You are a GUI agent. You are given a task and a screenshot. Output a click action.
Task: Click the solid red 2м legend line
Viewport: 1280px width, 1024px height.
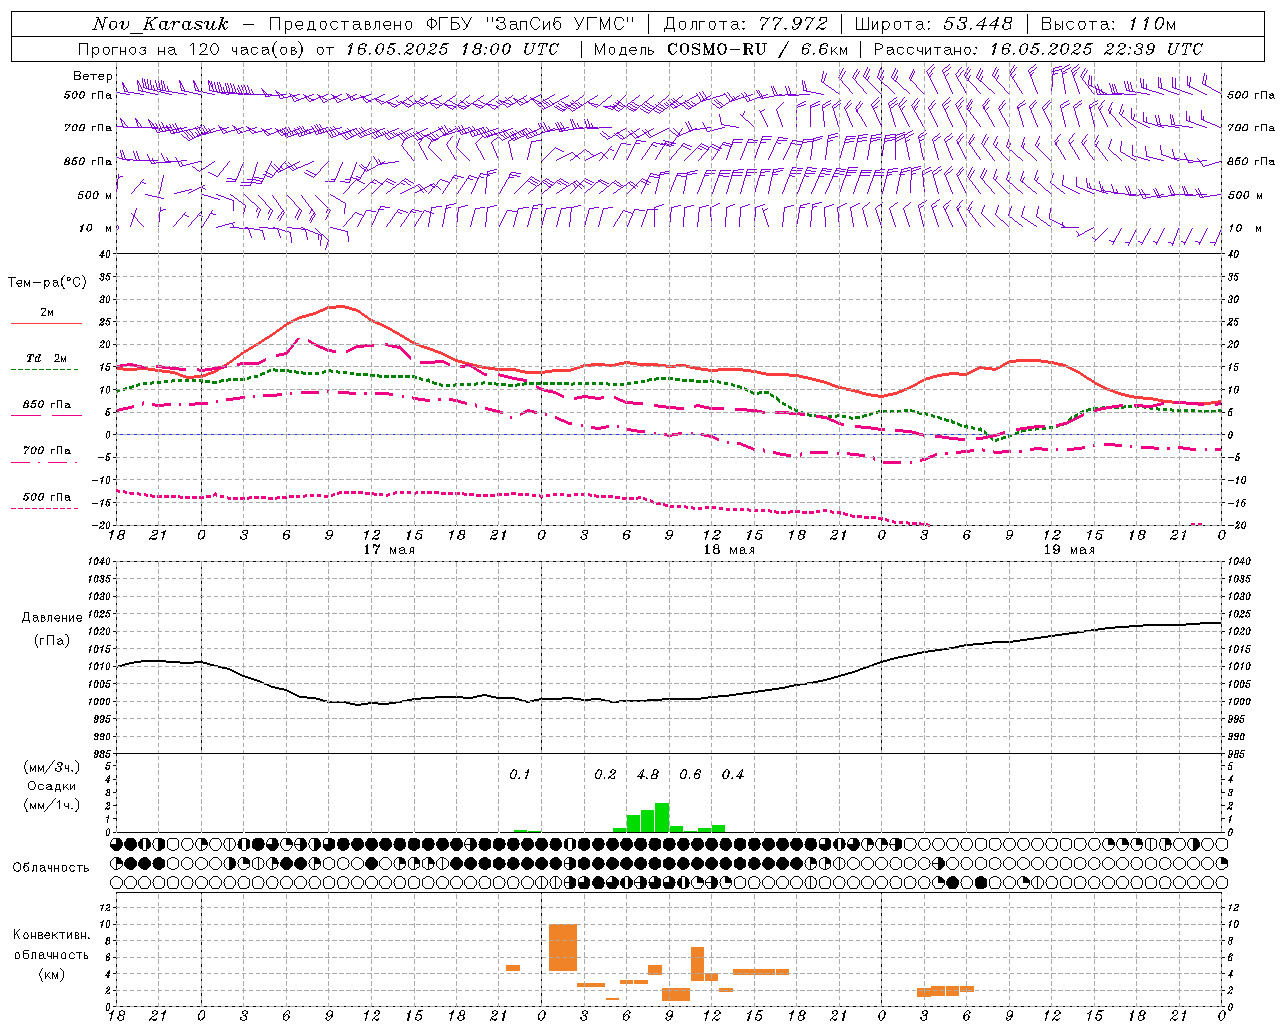[x=46, y=324]
